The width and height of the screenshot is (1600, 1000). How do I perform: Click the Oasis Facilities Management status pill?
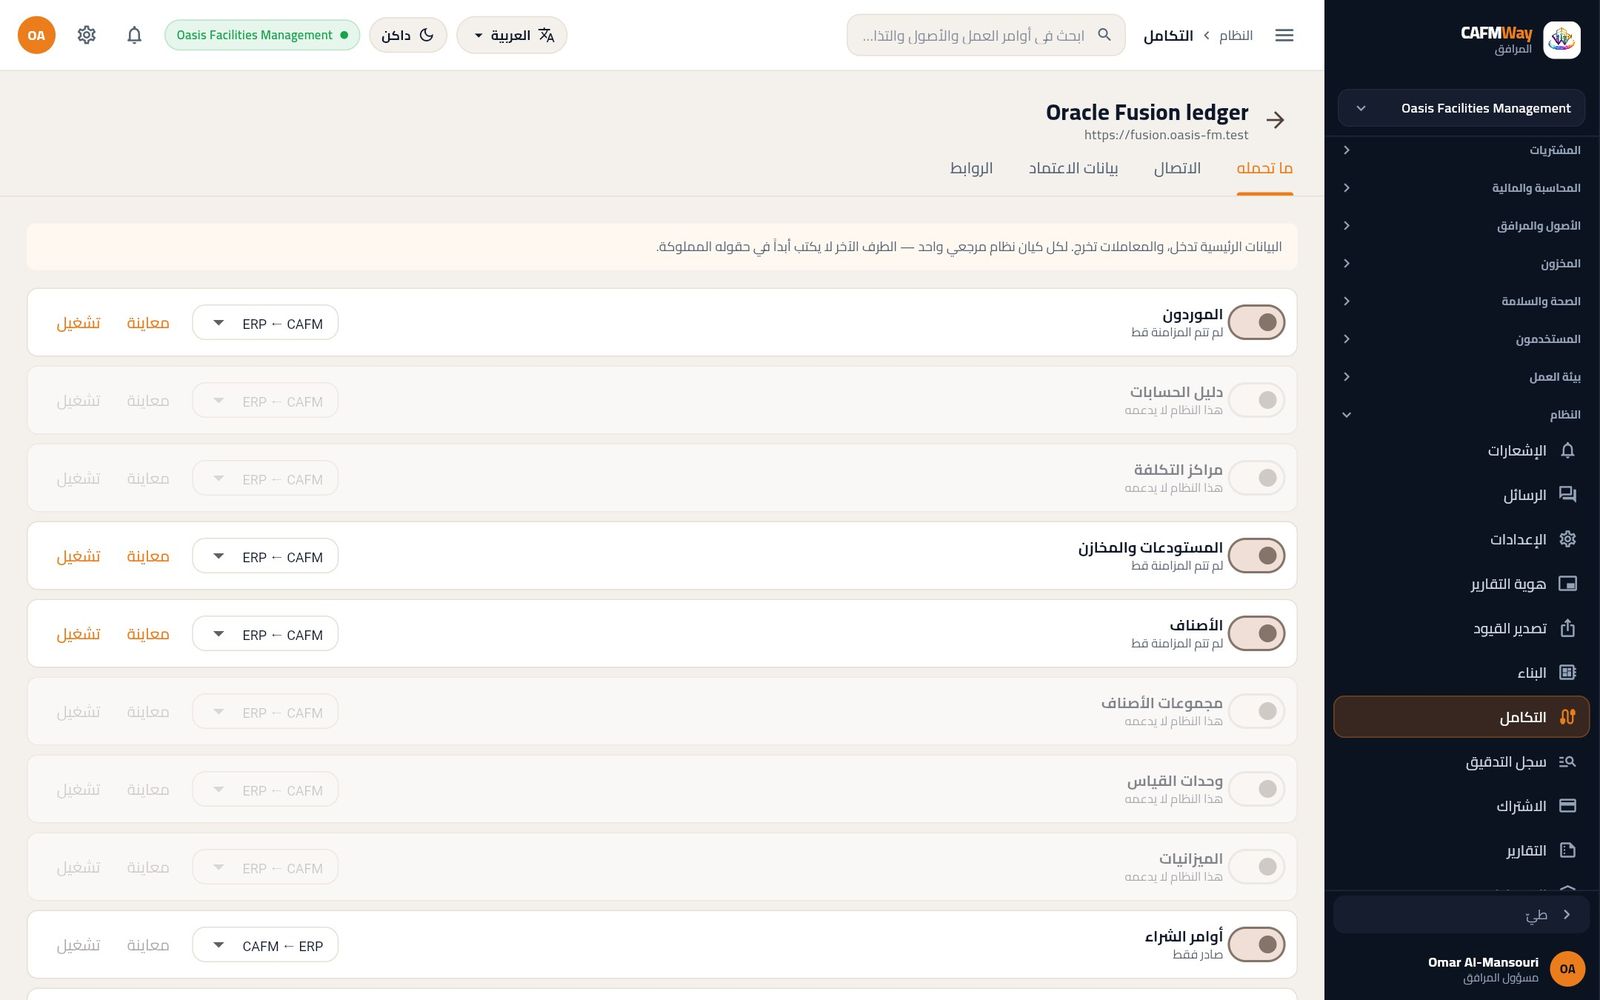click(262, 35)
